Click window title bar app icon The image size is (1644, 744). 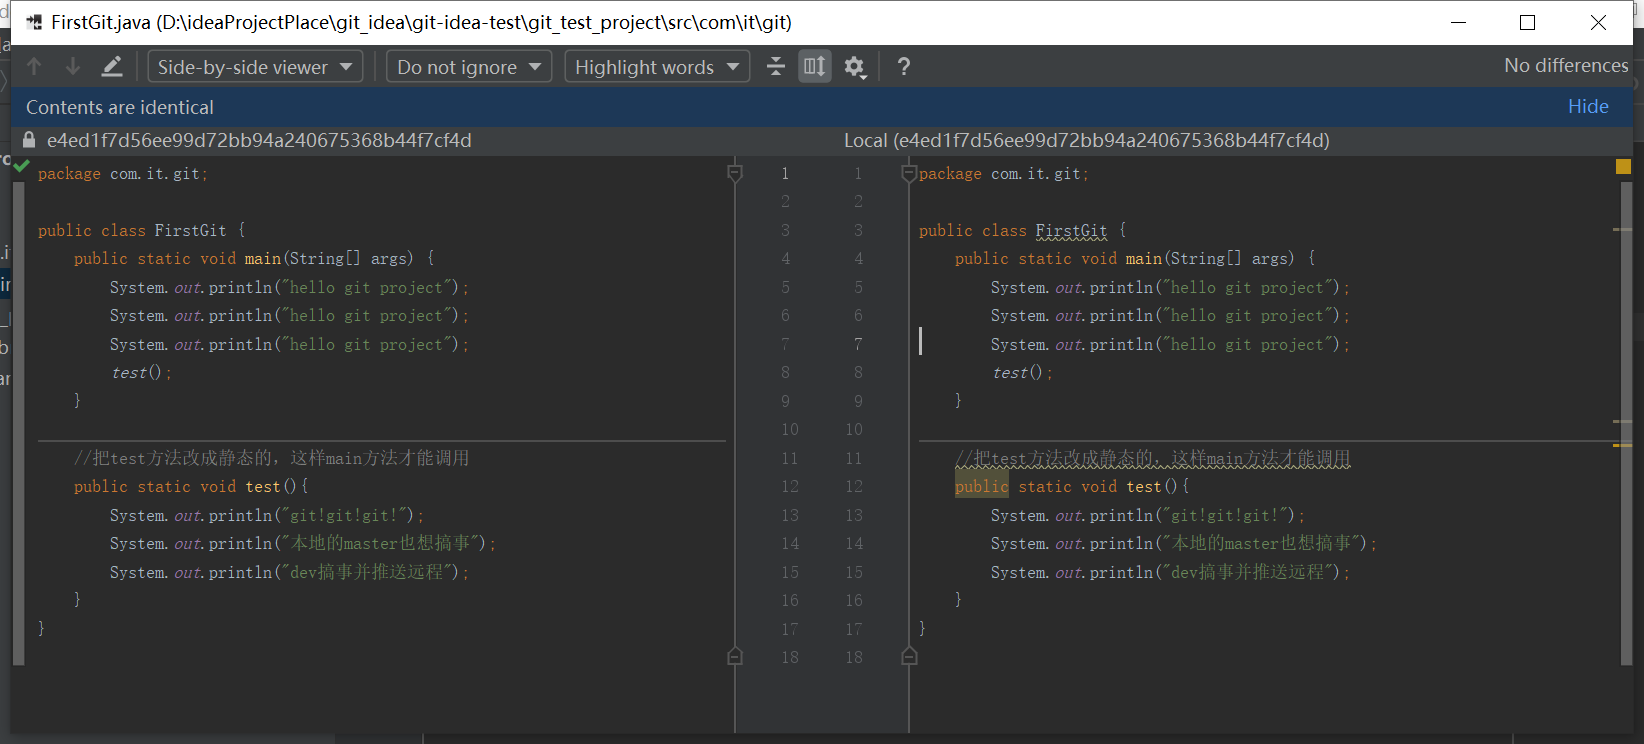[34, 22]
